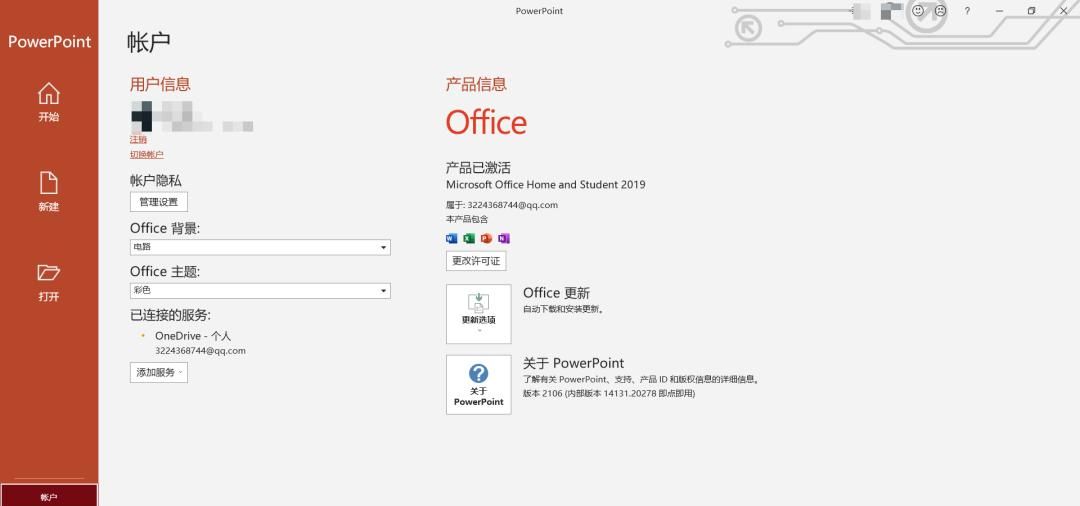The height and width of the screenshot is (506, 1080).
Task: Click the 产品已激活 heading
Action: (x=478, y=167)
